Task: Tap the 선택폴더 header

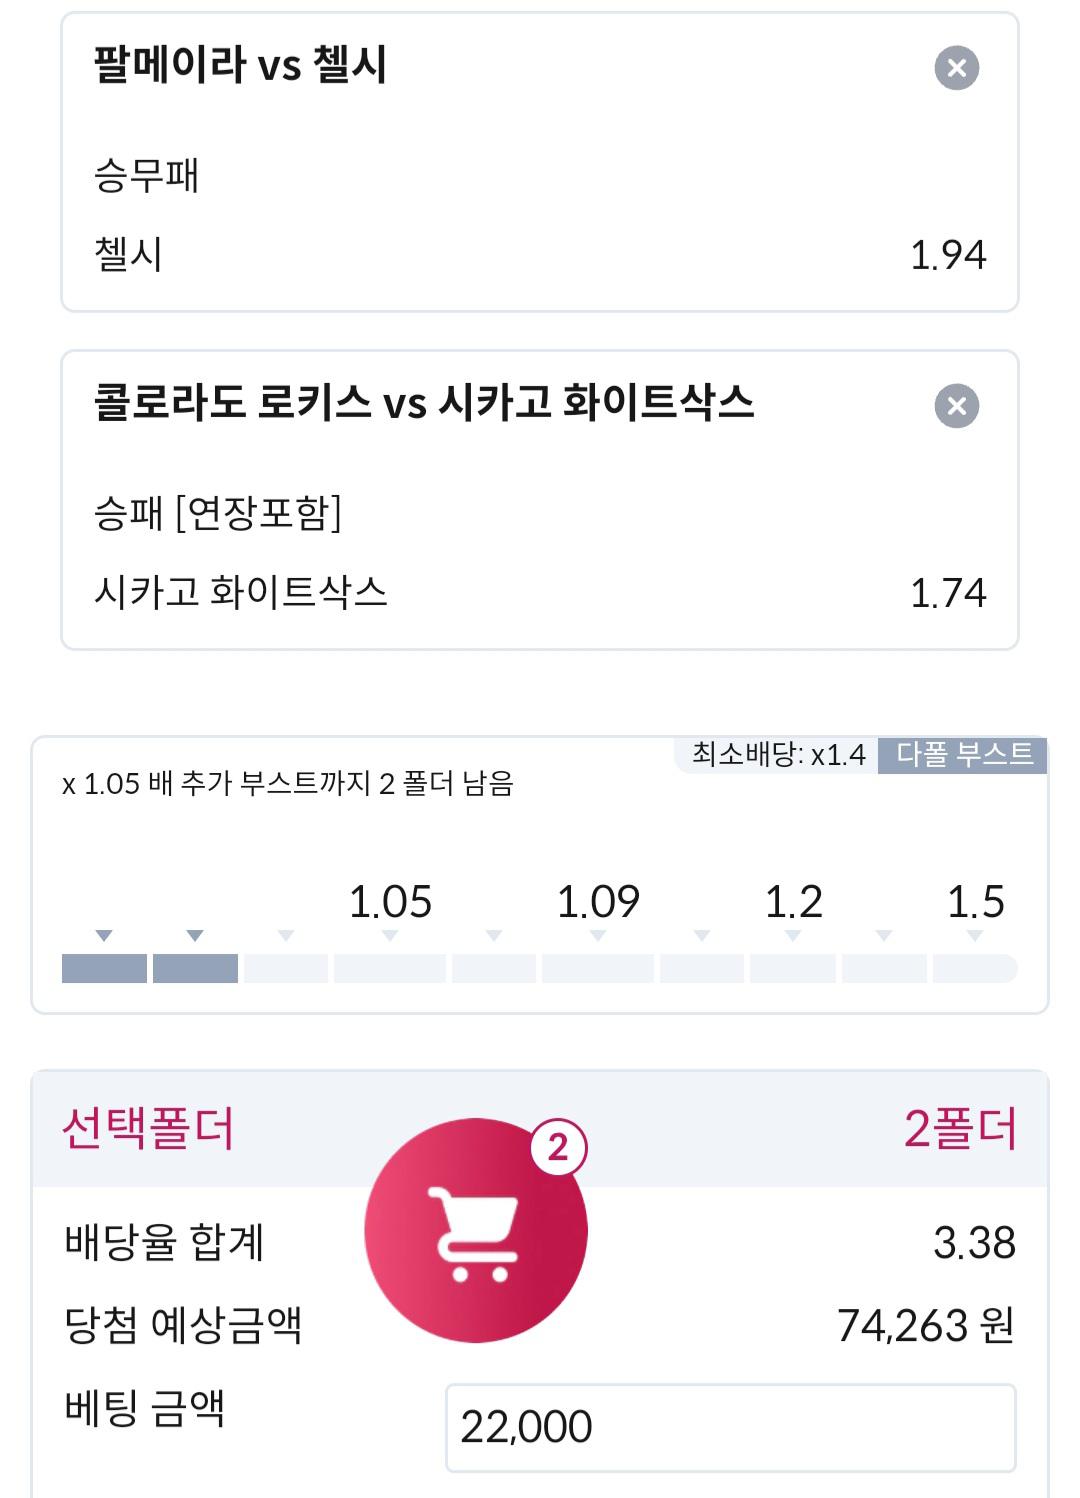Action: 148,1129
